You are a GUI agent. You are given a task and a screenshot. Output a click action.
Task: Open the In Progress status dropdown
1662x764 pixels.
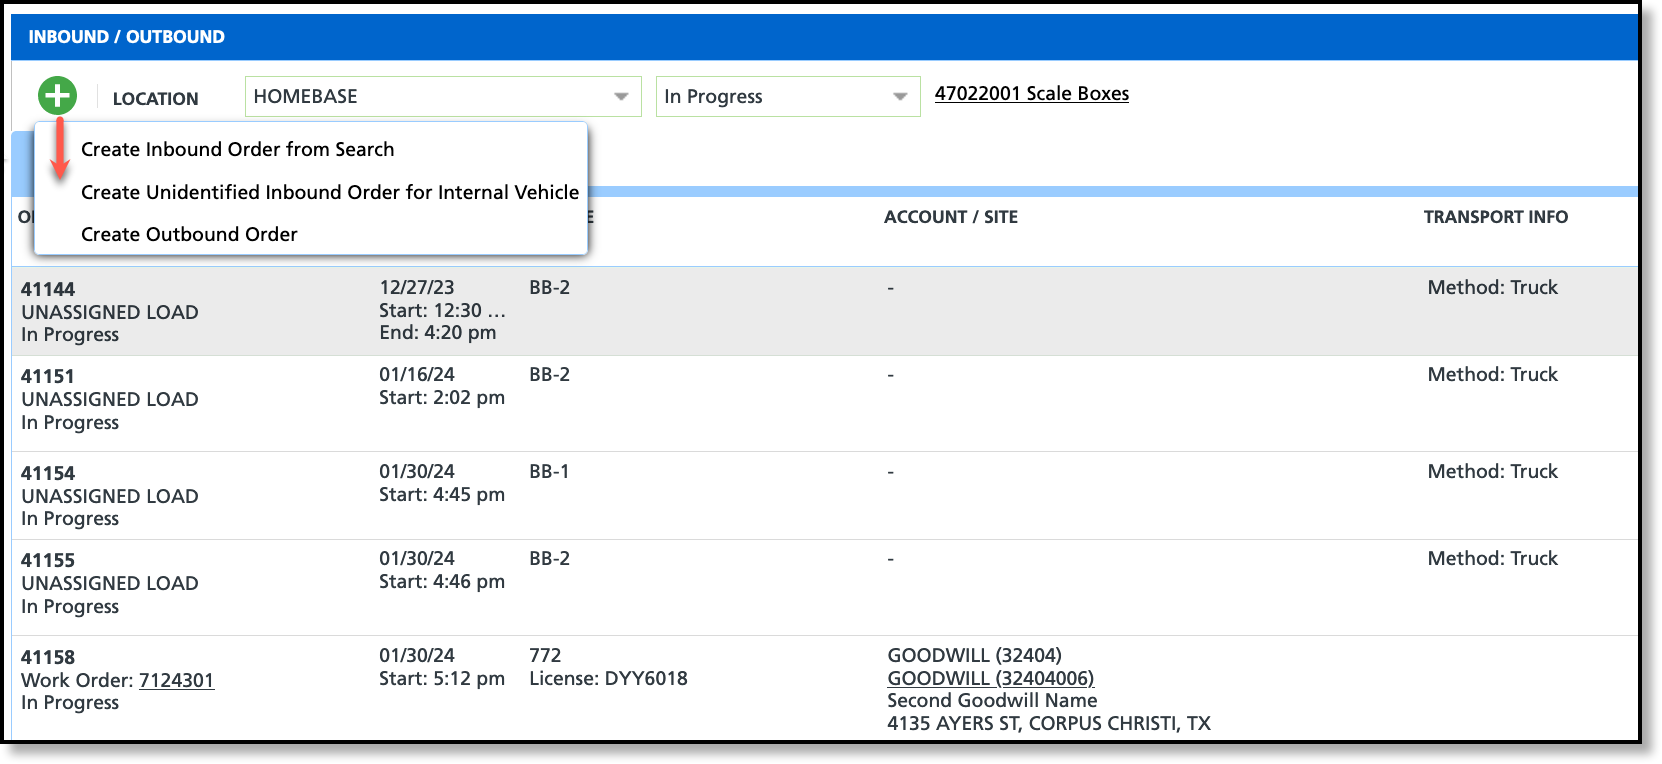788,97
